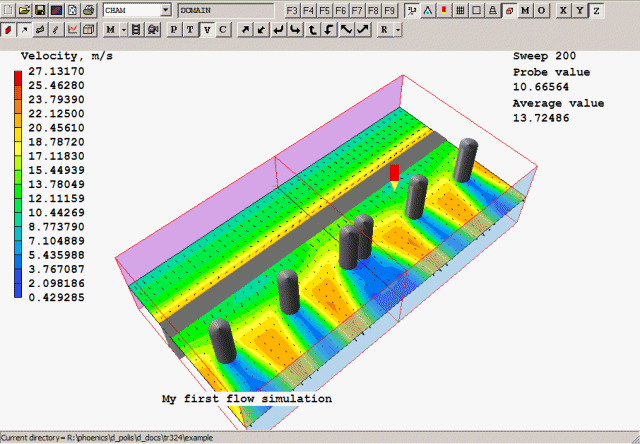Toggle the vector arrow display icon

[25, 30]
